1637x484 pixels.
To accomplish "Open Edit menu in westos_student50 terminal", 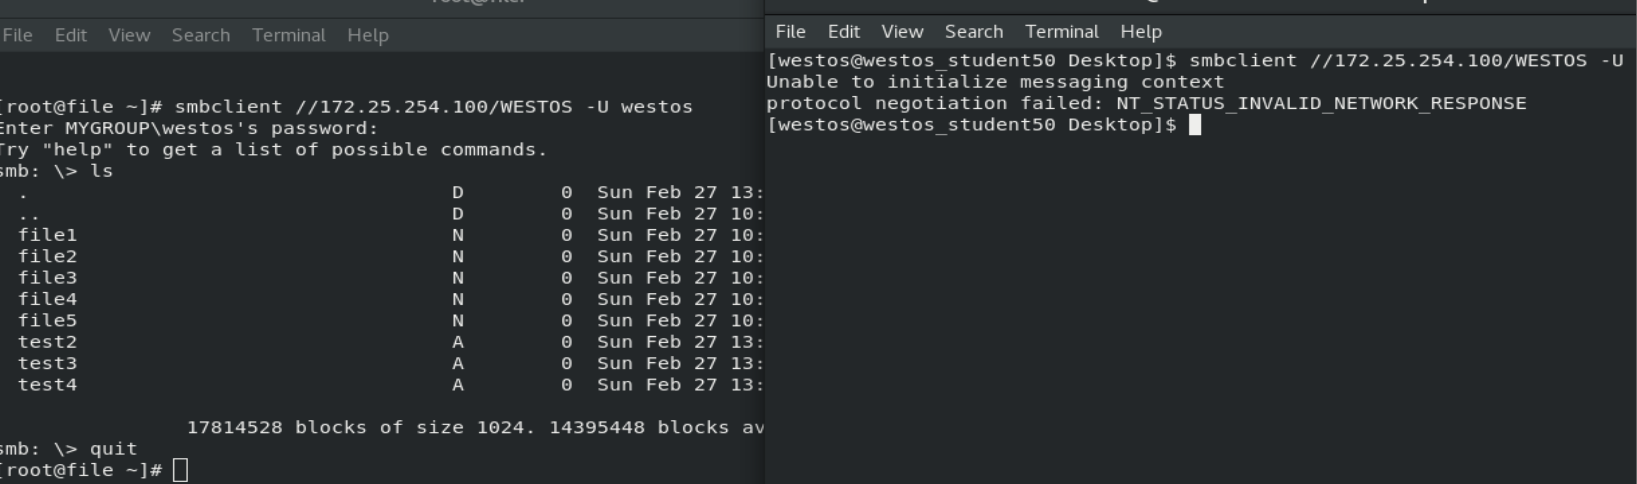I will point(843,32).
